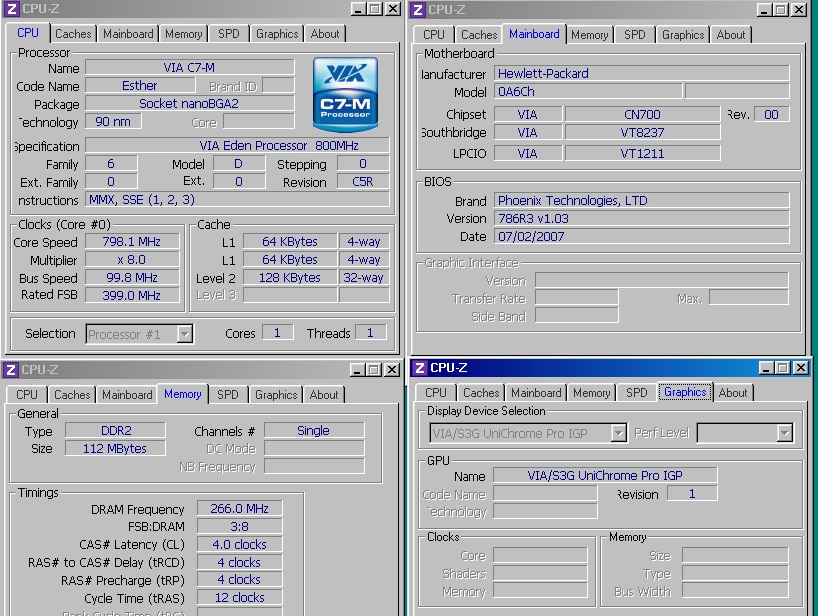Viewport: 818px width, 616px height.
Task: Click the memory Size value '112 MBytes'
Action: (115, 449)
